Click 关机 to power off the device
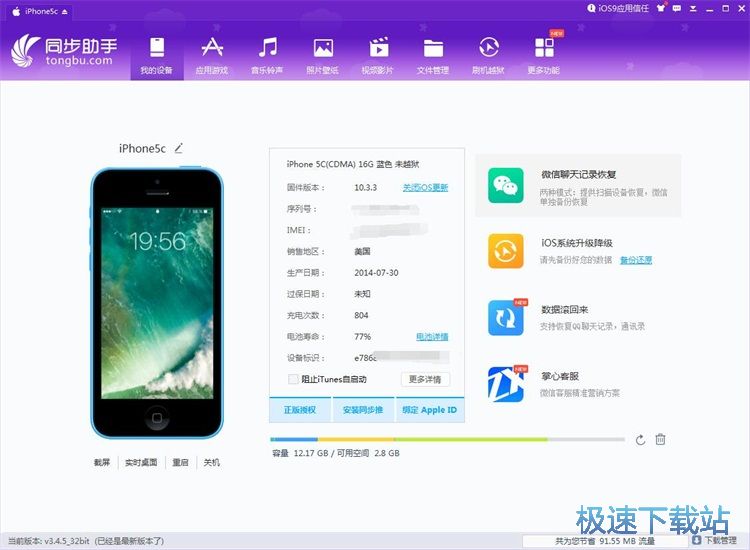The image size is (750, 550). pos(212,462)
